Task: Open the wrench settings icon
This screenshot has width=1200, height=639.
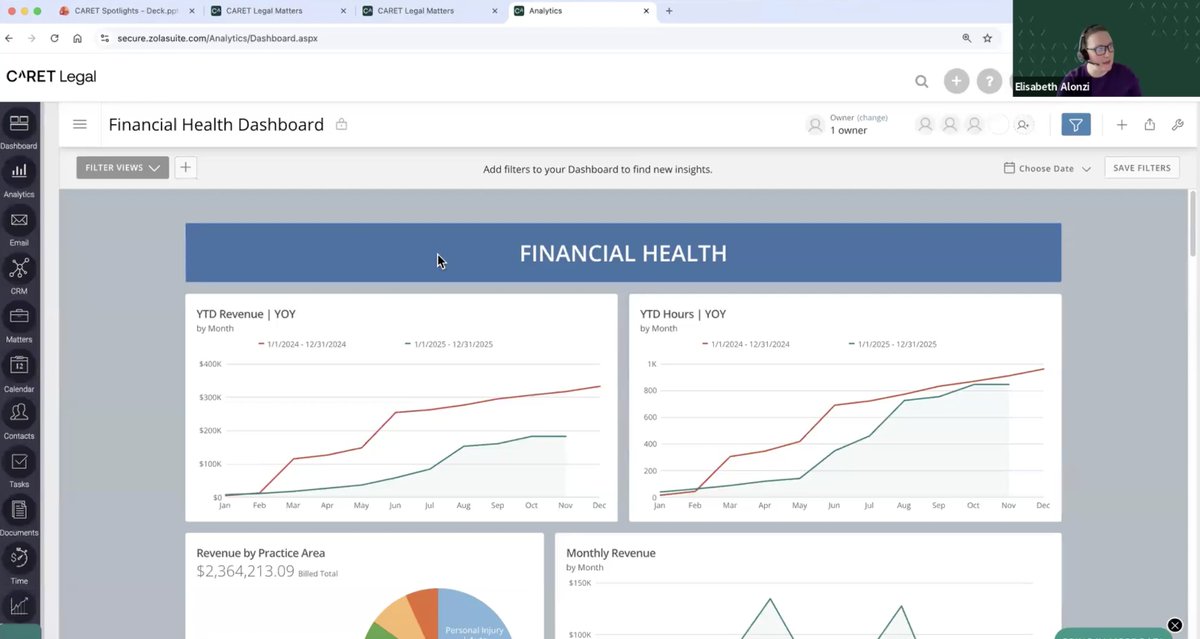Action: 1178,125
